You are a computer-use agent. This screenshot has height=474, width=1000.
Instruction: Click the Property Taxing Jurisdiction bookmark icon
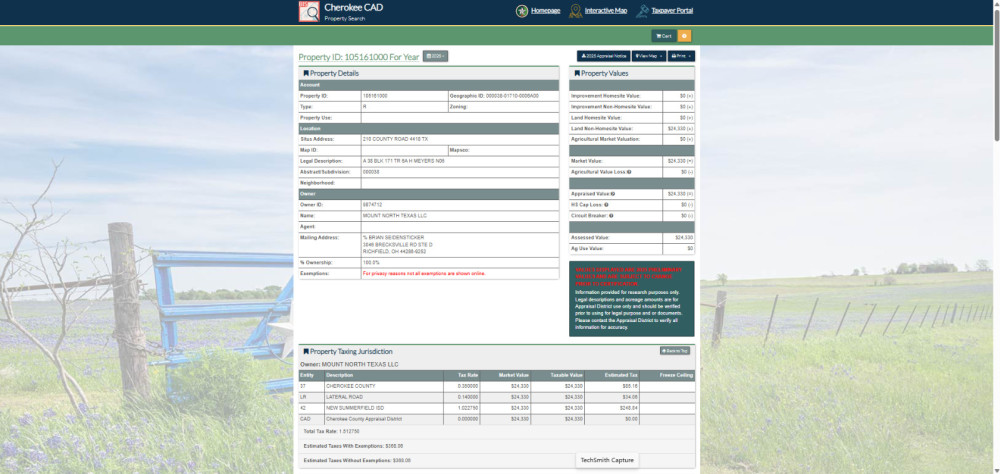click(306, 352)
